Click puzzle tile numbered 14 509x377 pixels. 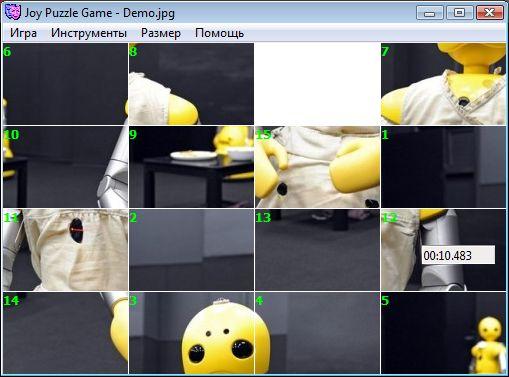65,333
